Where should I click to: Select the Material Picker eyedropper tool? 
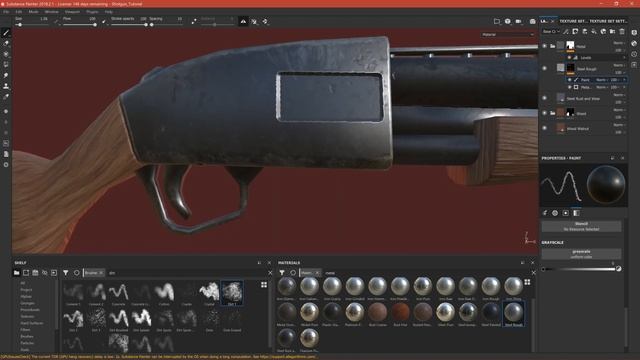pos(6,97)
